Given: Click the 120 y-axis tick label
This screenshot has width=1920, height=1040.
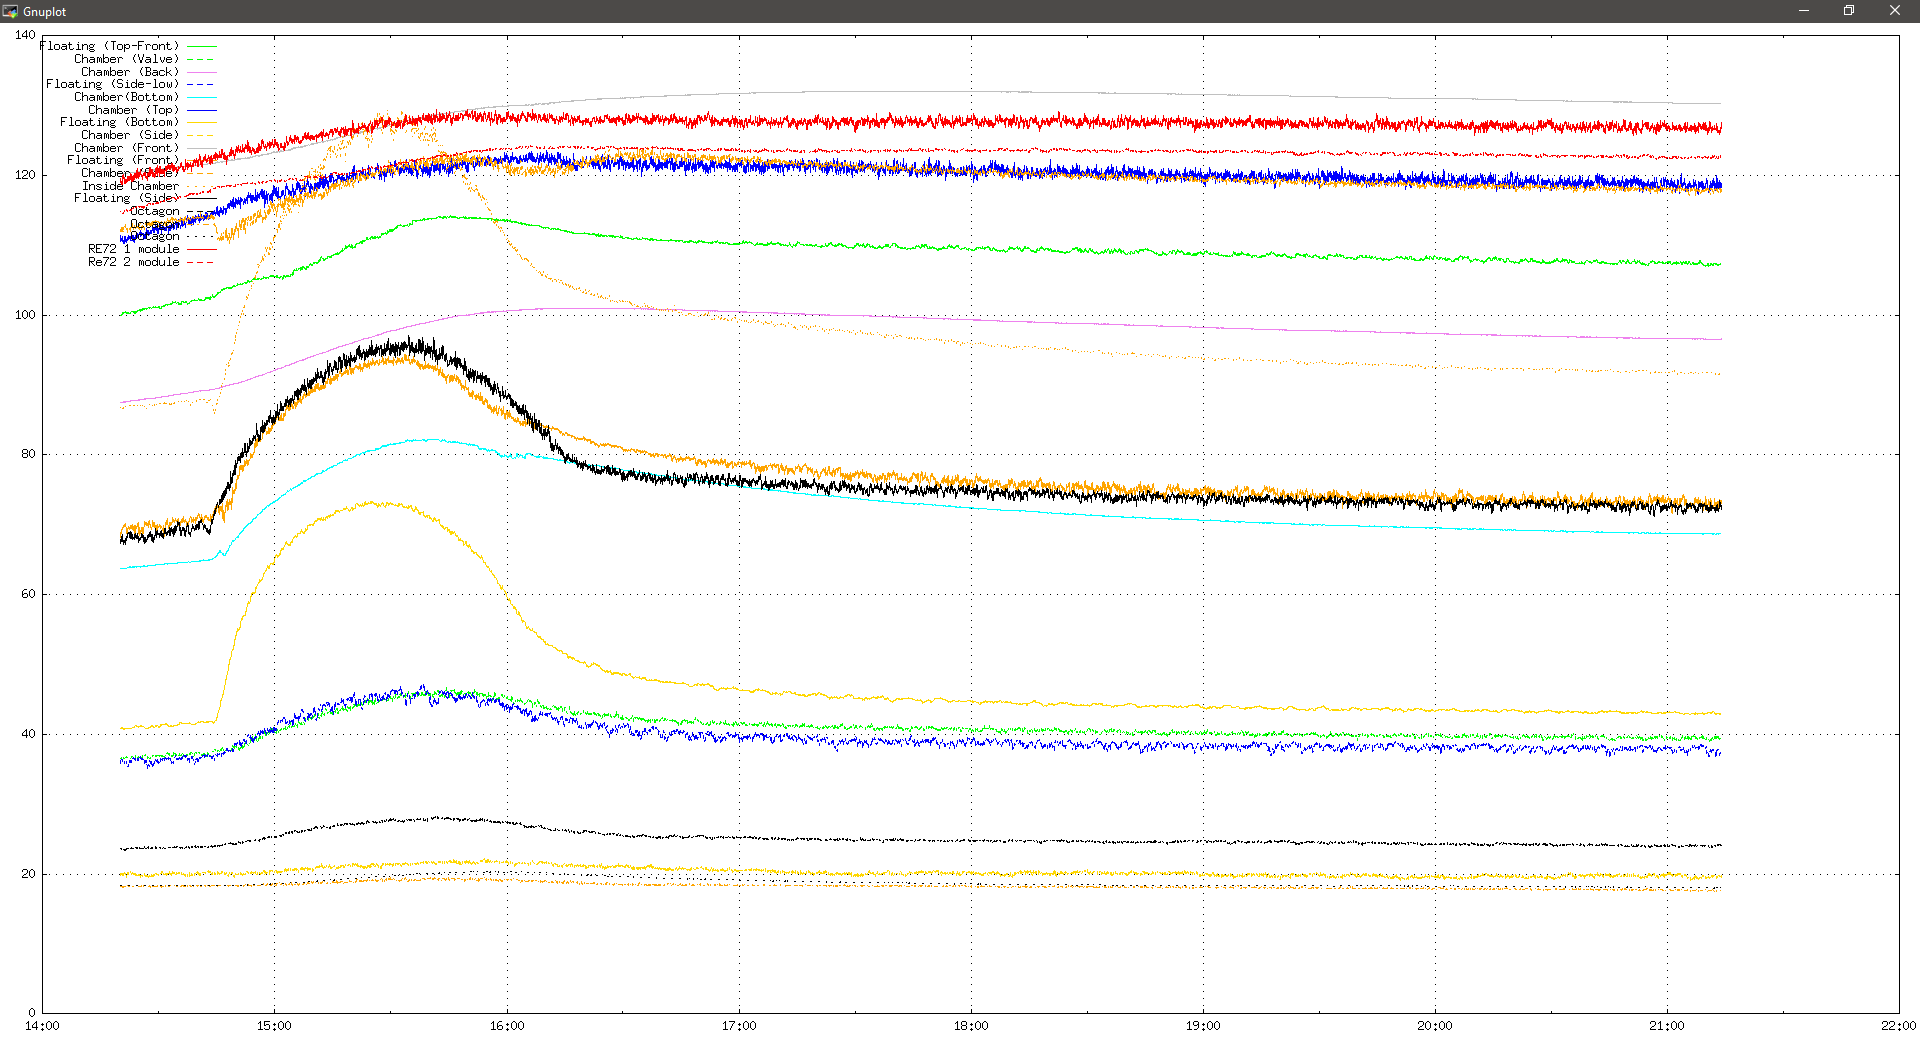Looking at the screenshot, I should (x=25, y=175).
